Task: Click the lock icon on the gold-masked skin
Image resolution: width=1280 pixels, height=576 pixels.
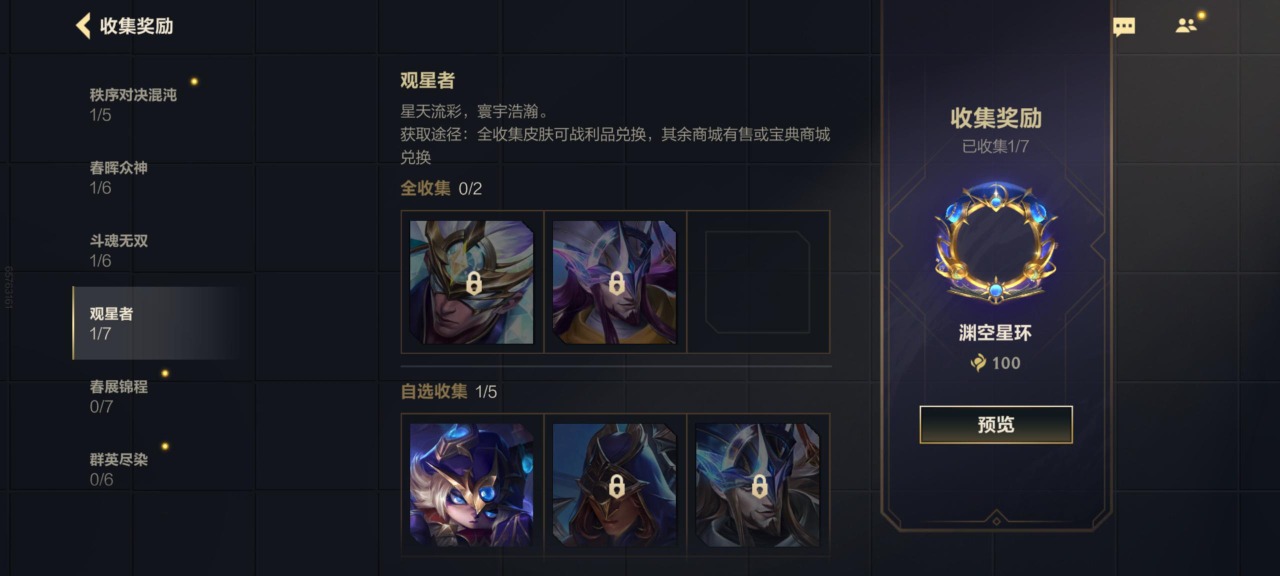Action: (474, 283)
